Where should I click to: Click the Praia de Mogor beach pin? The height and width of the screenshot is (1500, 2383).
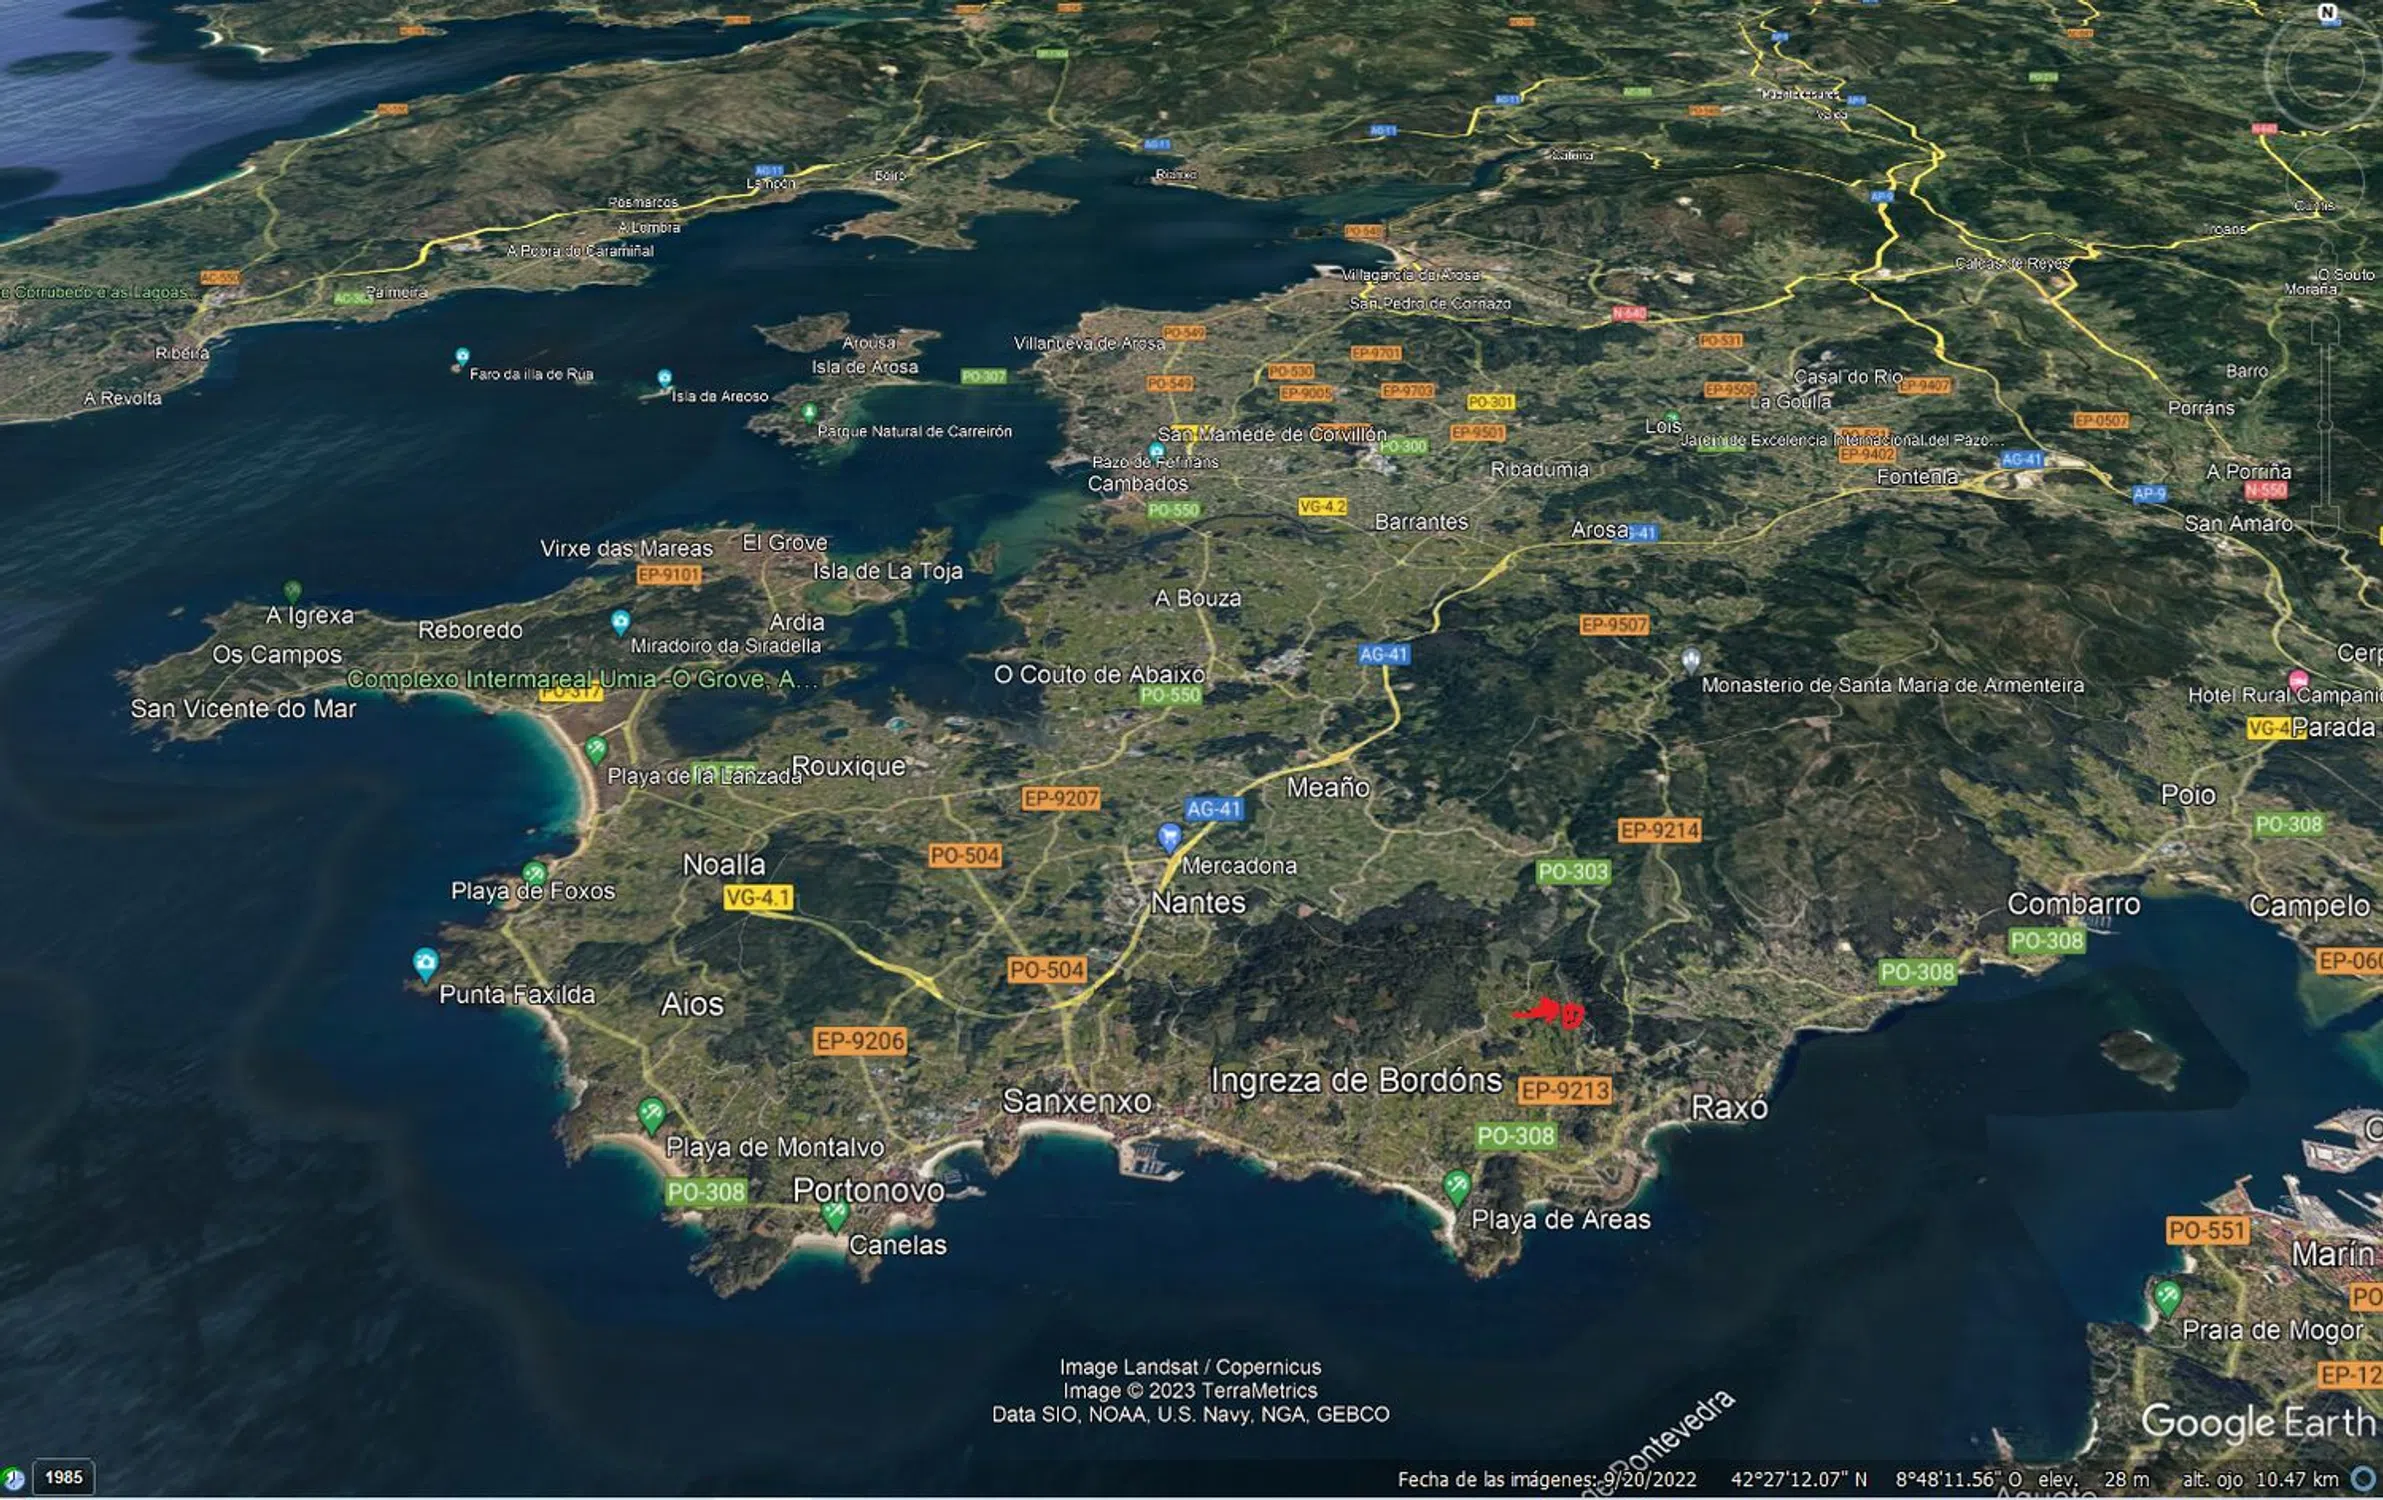(2167, 1297)
